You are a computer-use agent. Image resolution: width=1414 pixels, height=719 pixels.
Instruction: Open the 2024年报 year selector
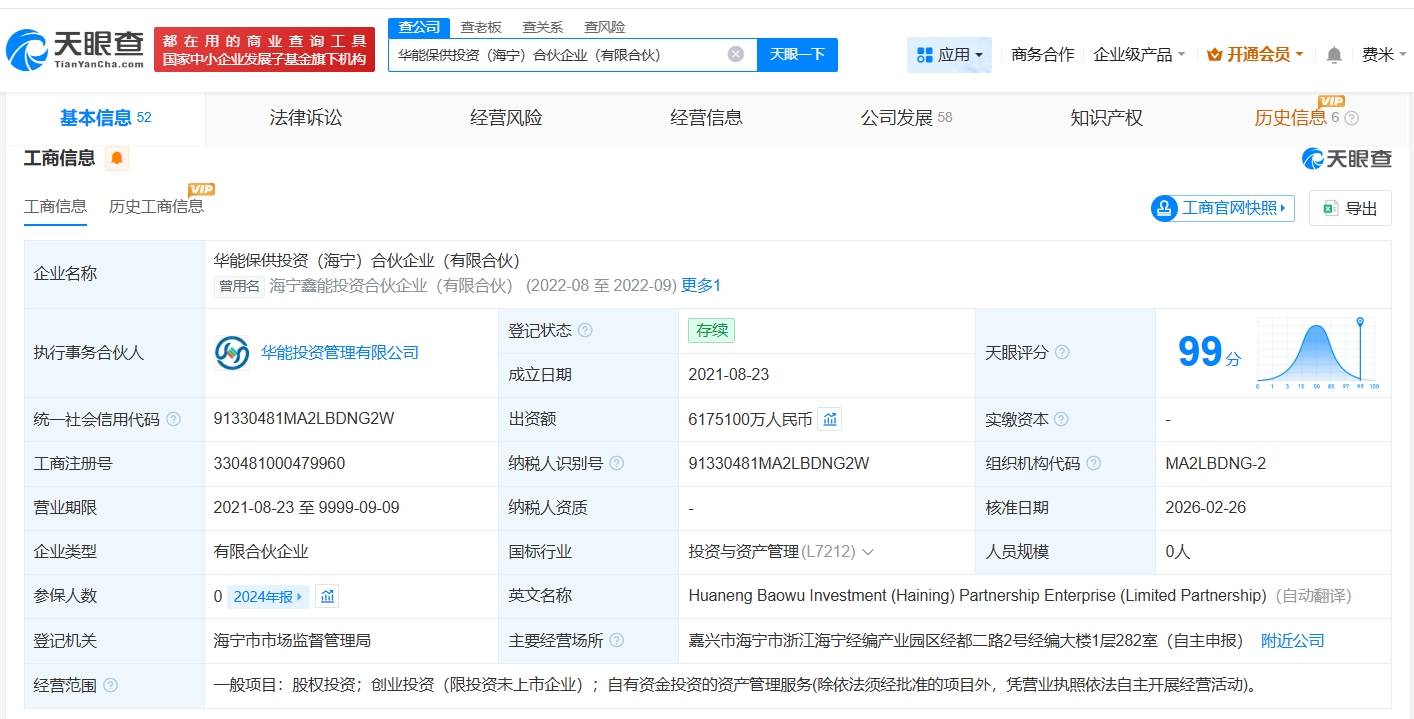pyautogui.click(x=268, y=596)
